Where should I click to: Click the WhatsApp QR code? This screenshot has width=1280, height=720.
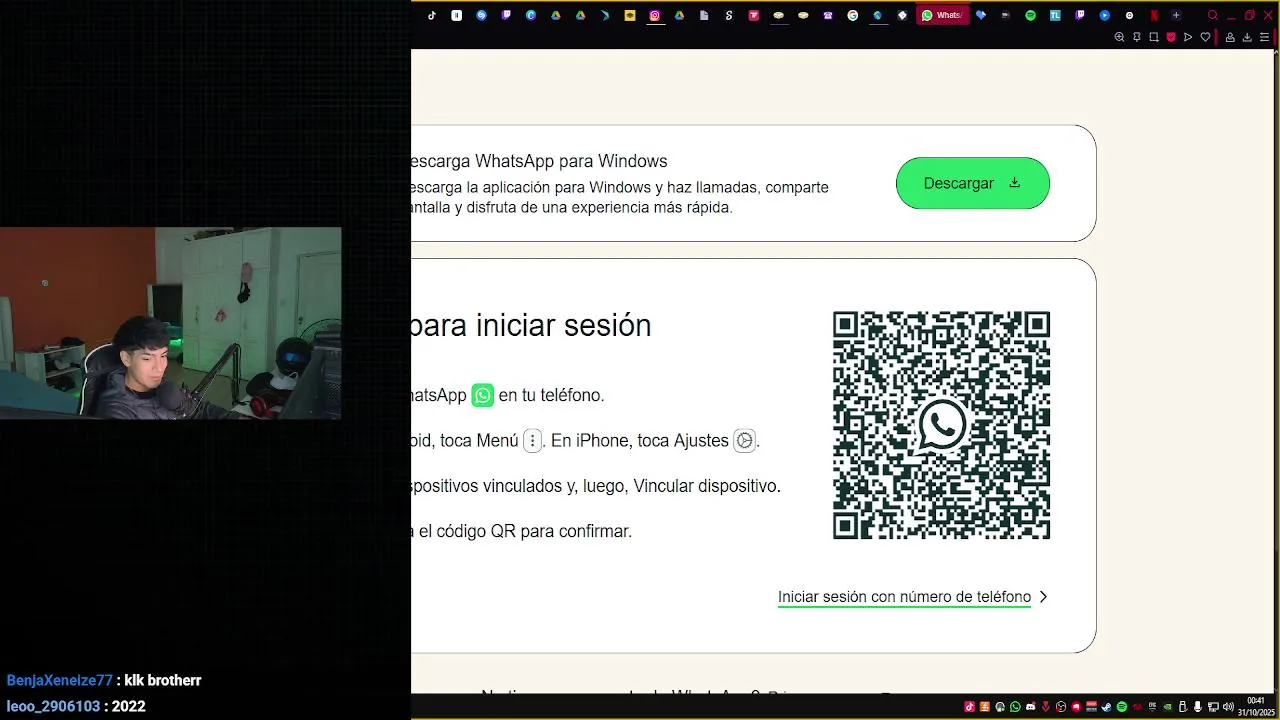coord(941,425)
